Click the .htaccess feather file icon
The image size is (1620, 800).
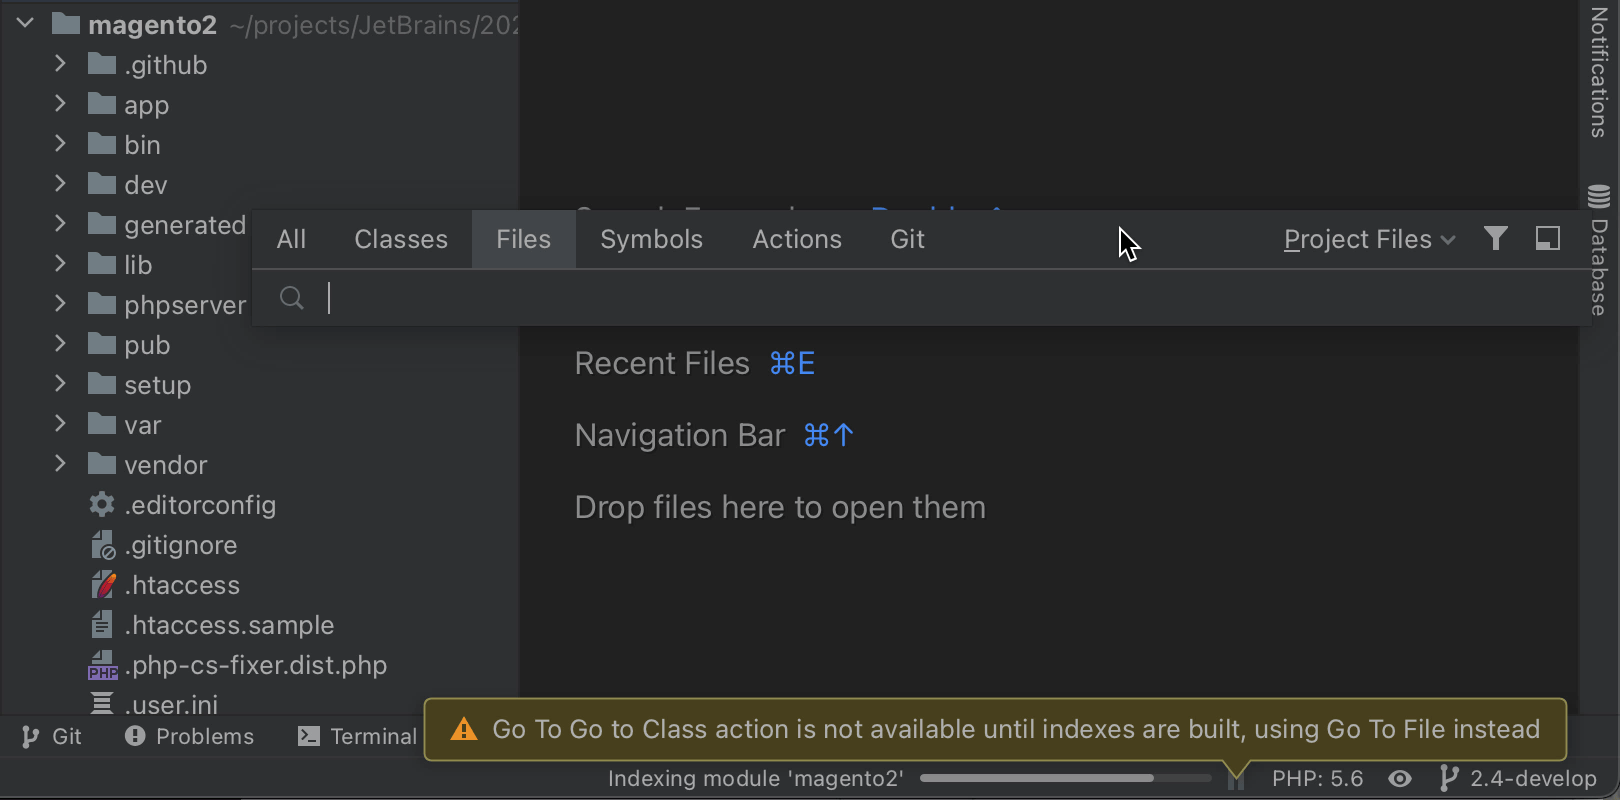click(103, 585)
